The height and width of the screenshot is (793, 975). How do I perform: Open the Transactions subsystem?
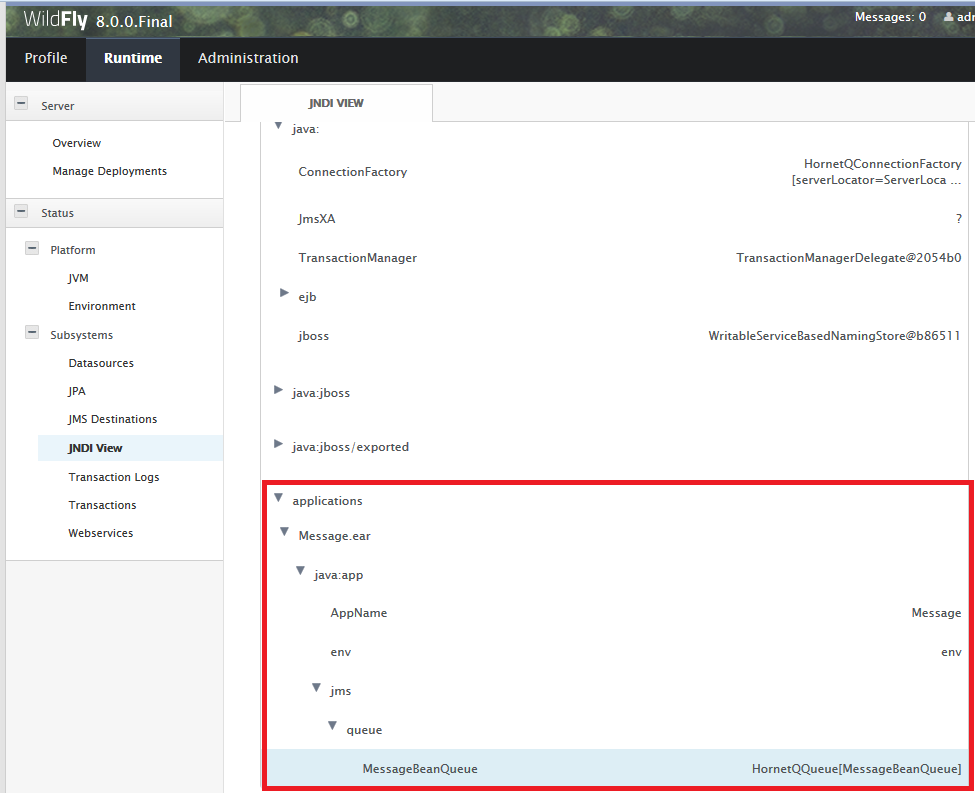(102, 505)
